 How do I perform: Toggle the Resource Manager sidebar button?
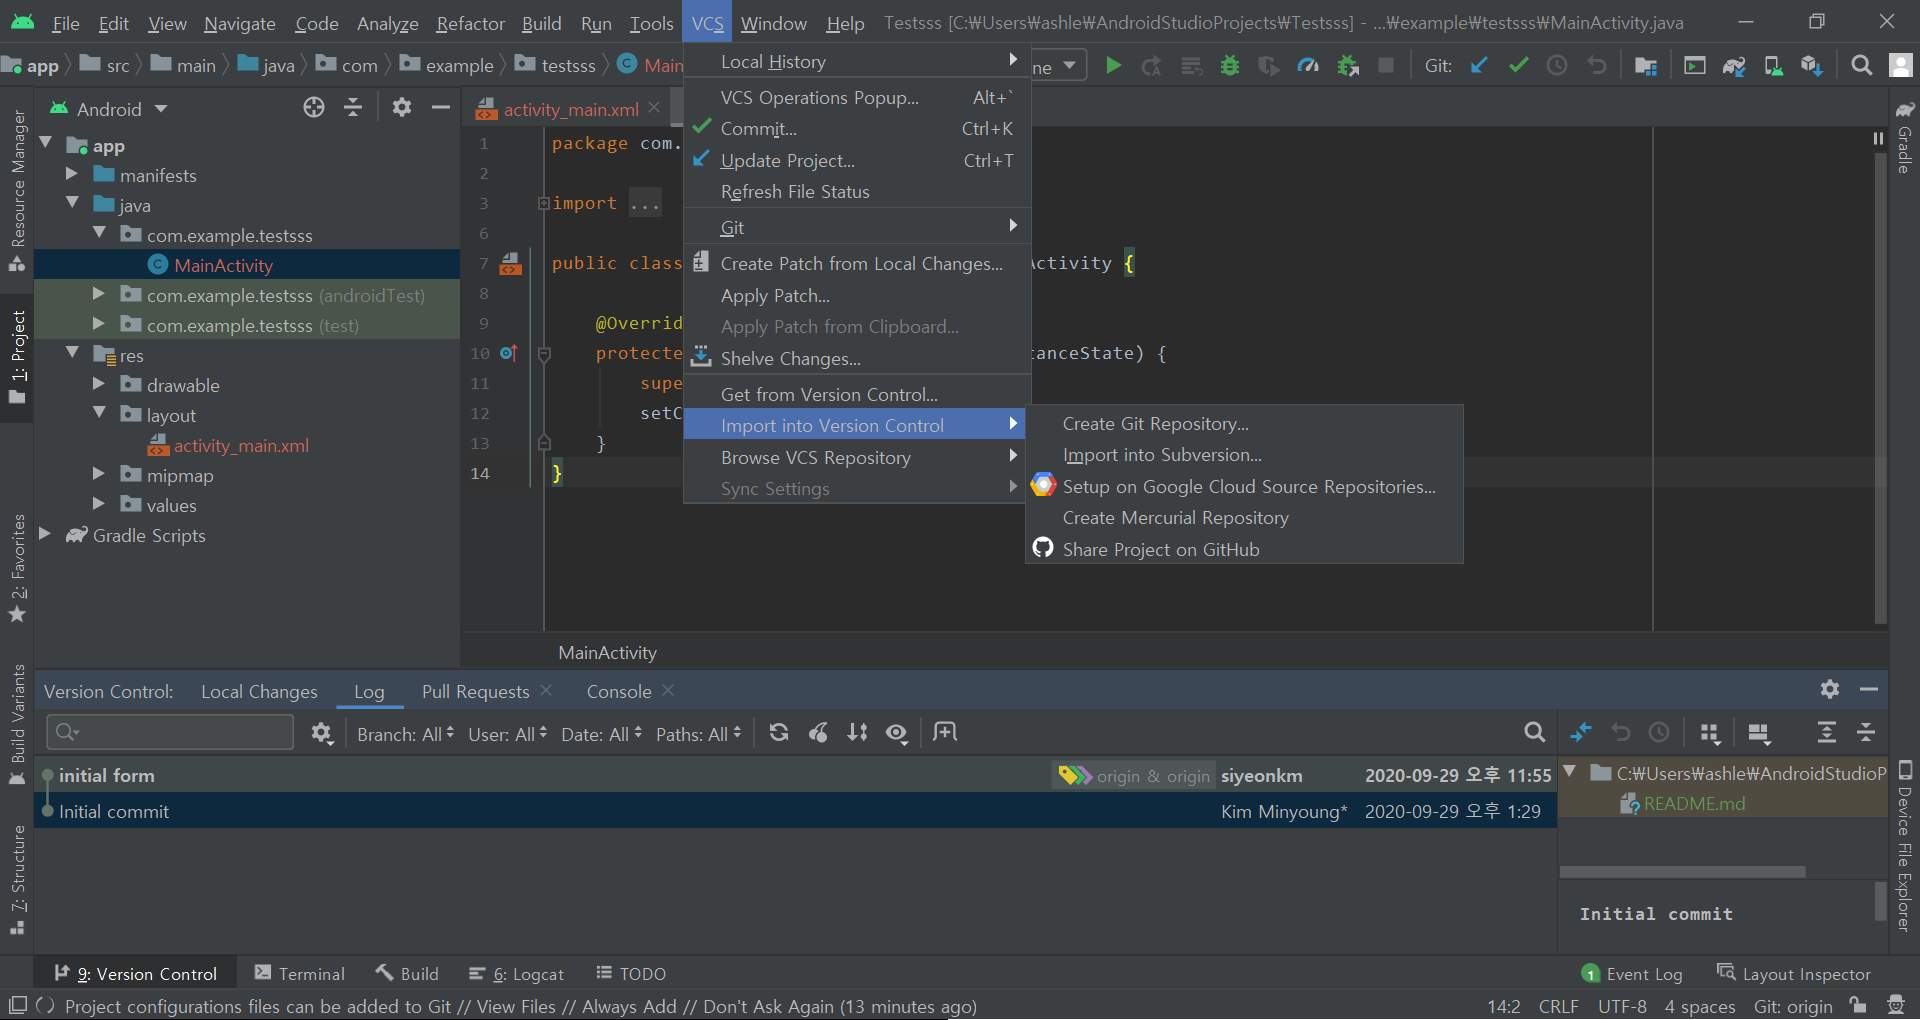click(x=17, y=190)
